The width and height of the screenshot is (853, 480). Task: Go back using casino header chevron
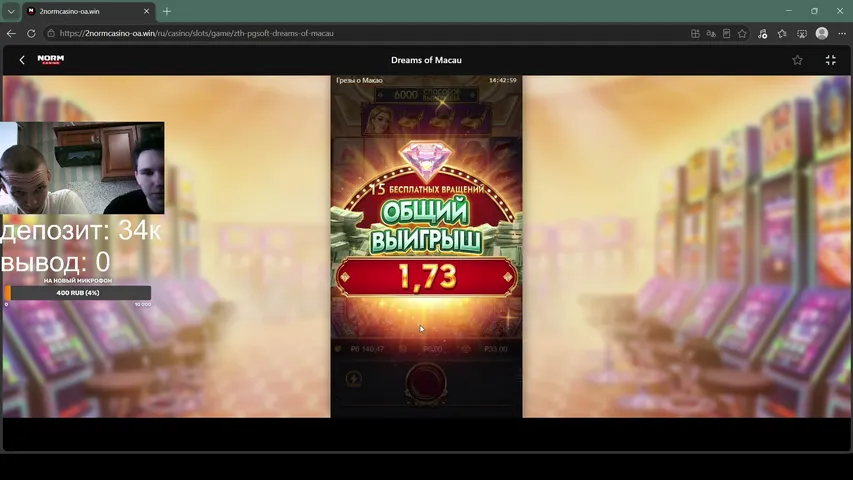tap(22, 60)
